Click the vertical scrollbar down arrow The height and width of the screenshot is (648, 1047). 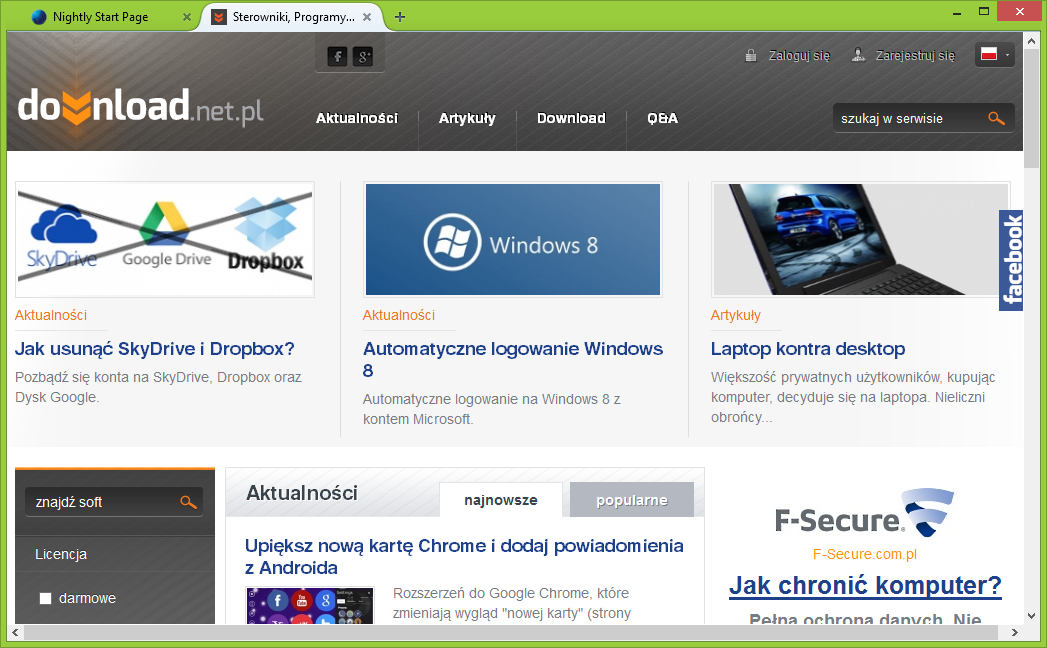[x=1032, y=616]
